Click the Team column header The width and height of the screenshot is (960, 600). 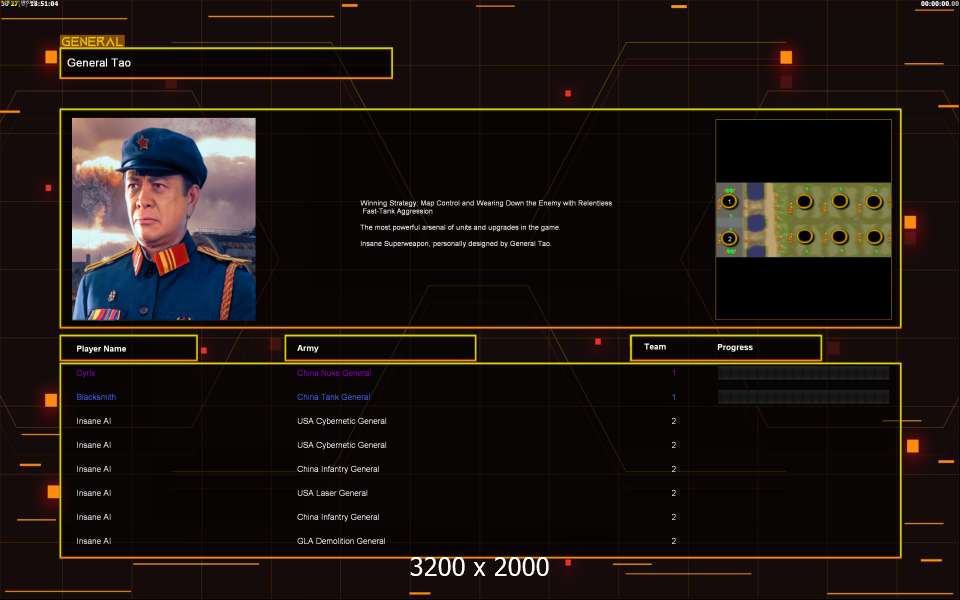click(x=655, y=347)
